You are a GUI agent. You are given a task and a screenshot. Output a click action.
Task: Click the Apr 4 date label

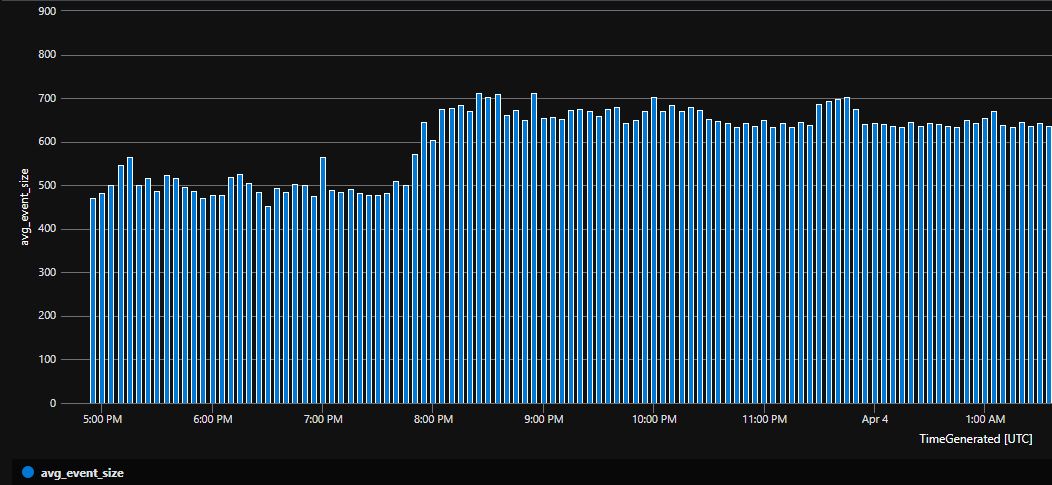click(x=875, y=419)
